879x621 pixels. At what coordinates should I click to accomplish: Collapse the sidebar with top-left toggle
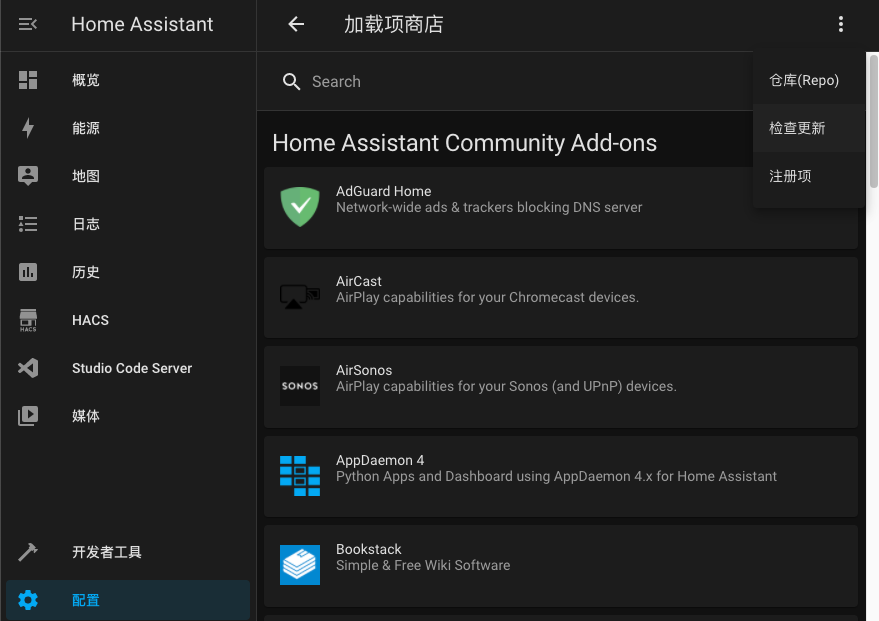pyautogui.click(x=27, y=23)
